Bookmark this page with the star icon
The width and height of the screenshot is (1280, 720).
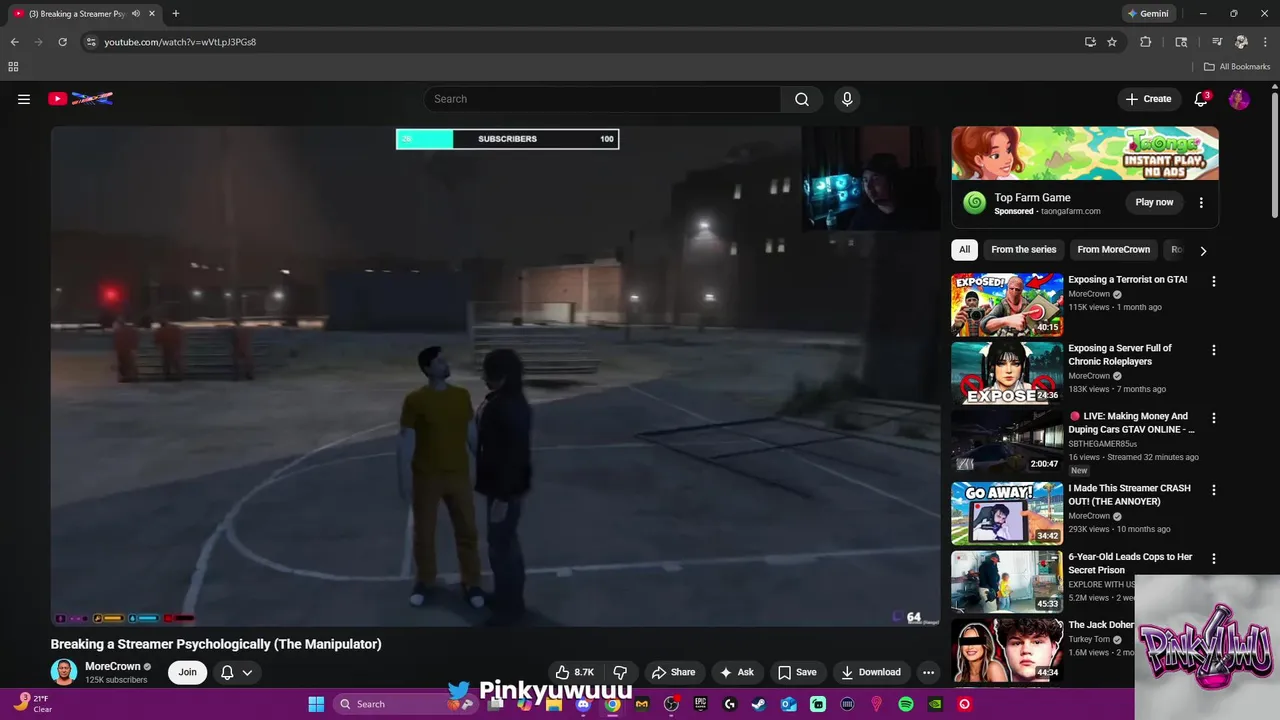coord(1112,42)
